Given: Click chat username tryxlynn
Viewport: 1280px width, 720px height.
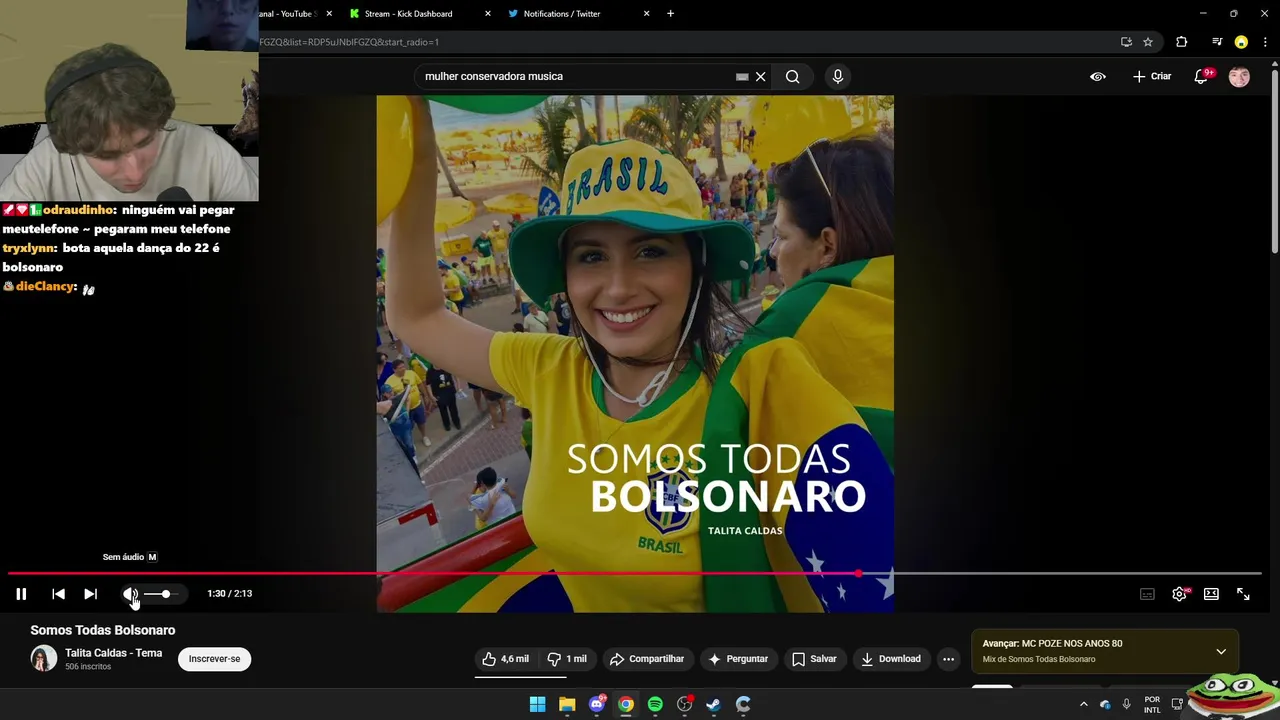Looking at the screenshot, I should 28,248.
